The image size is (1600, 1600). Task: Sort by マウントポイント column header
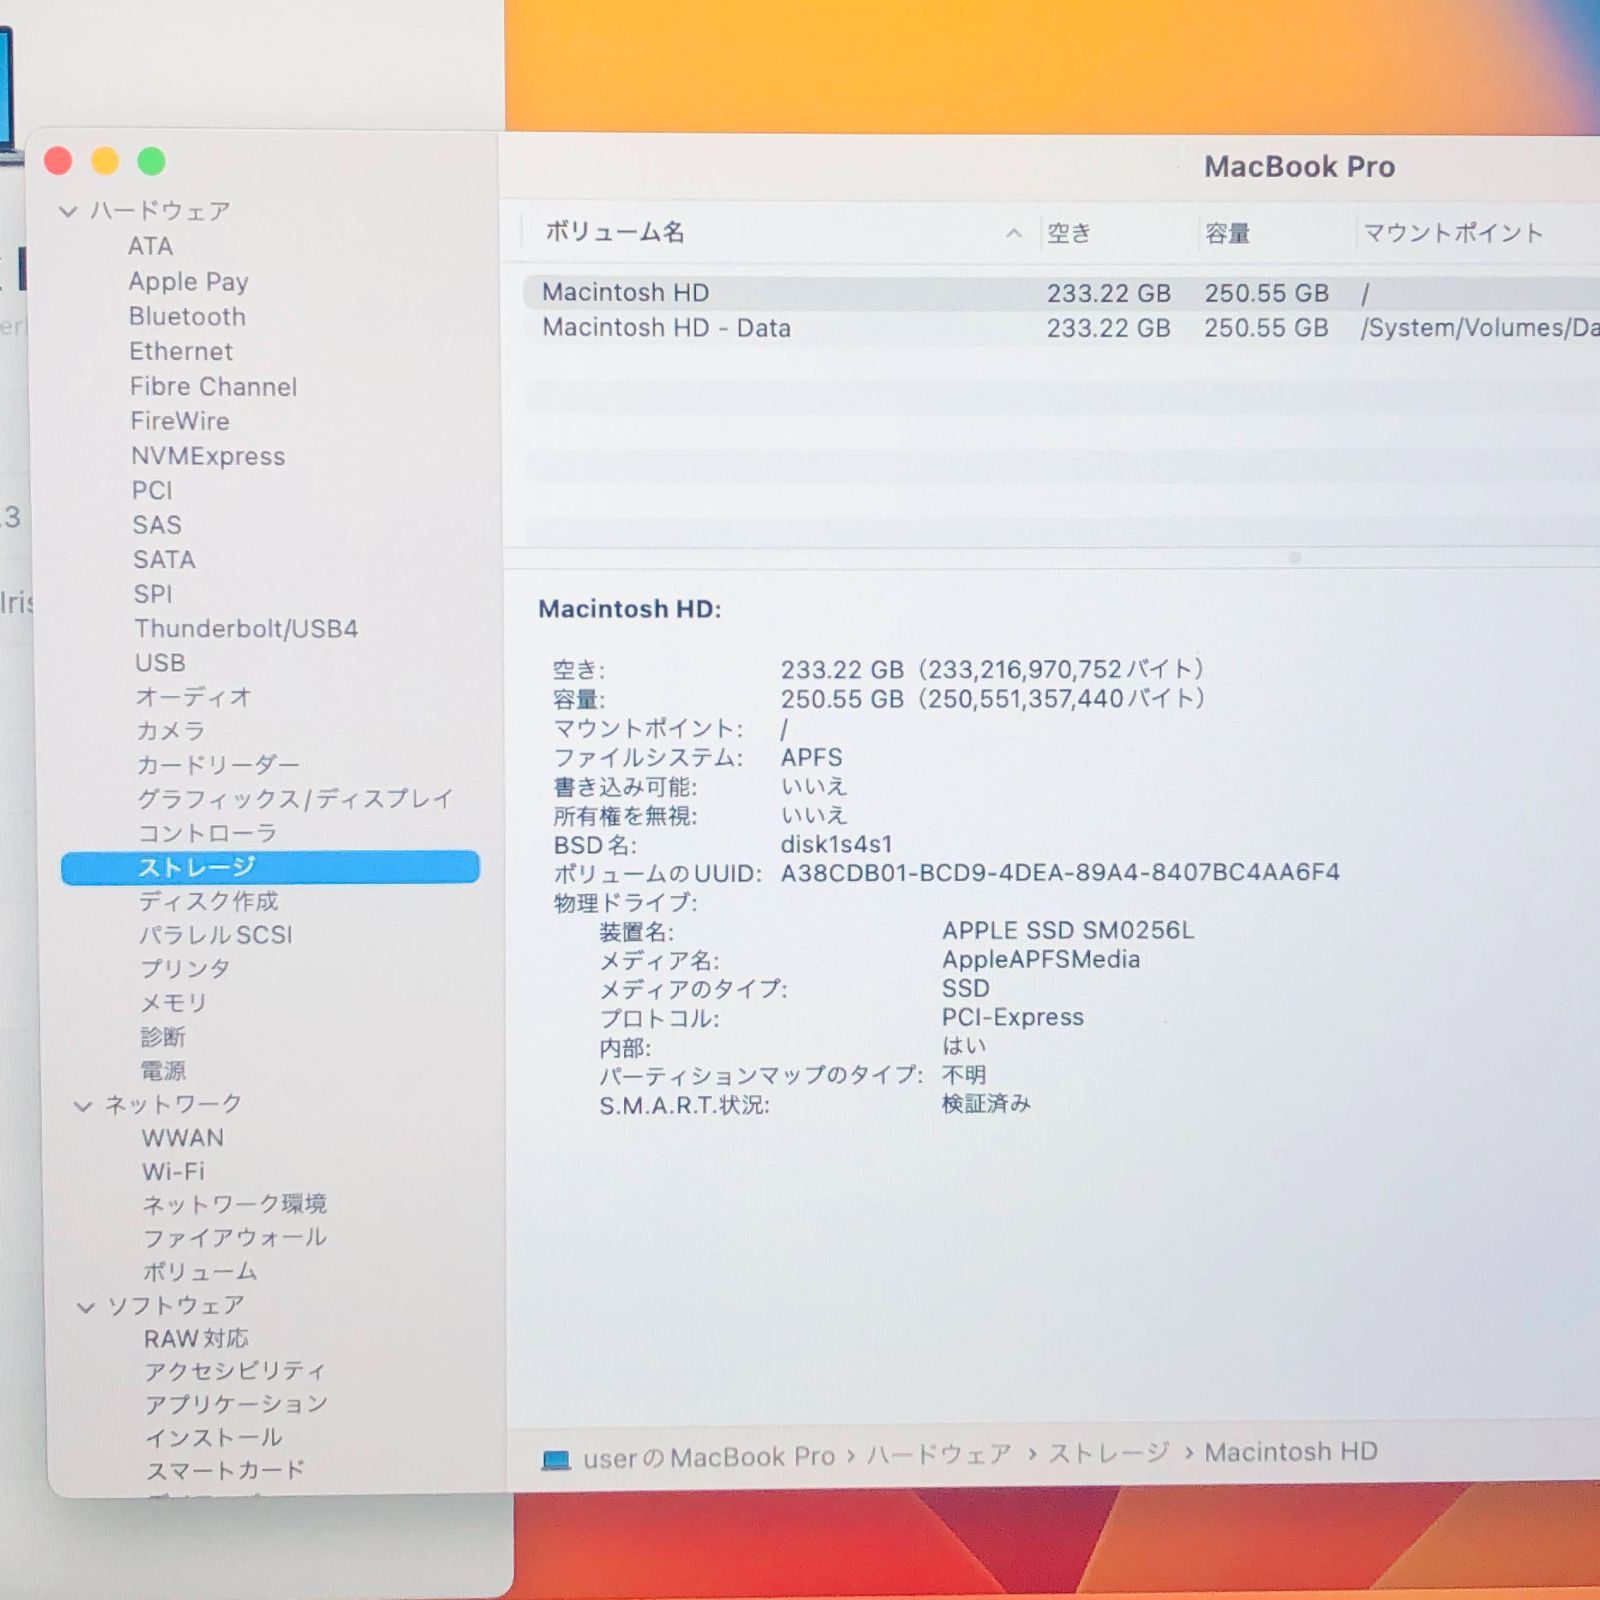(1453, 233)
